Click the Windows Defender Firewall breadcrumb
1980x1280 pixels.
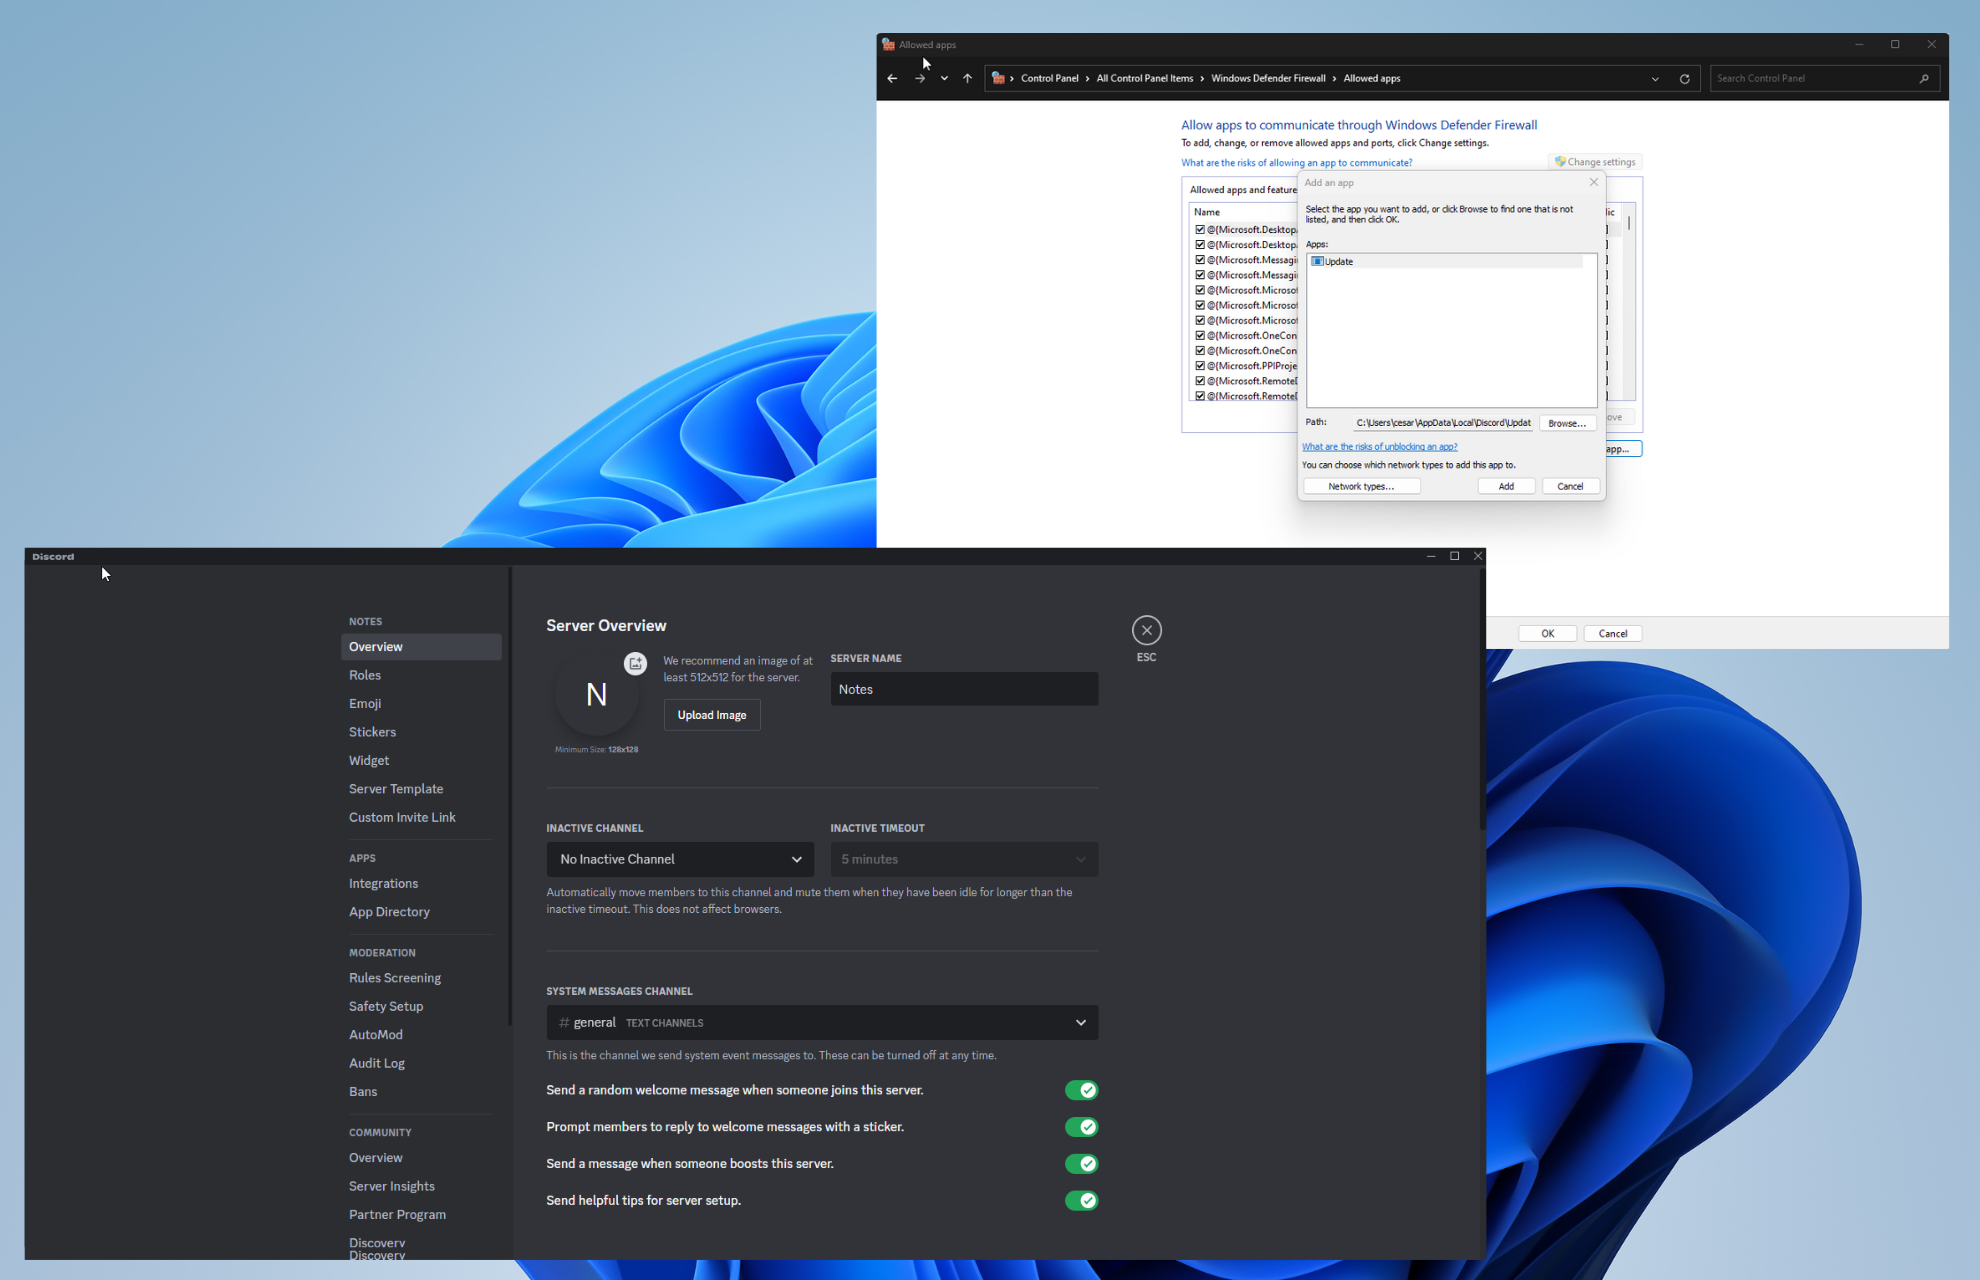(x=1268, y=78)
